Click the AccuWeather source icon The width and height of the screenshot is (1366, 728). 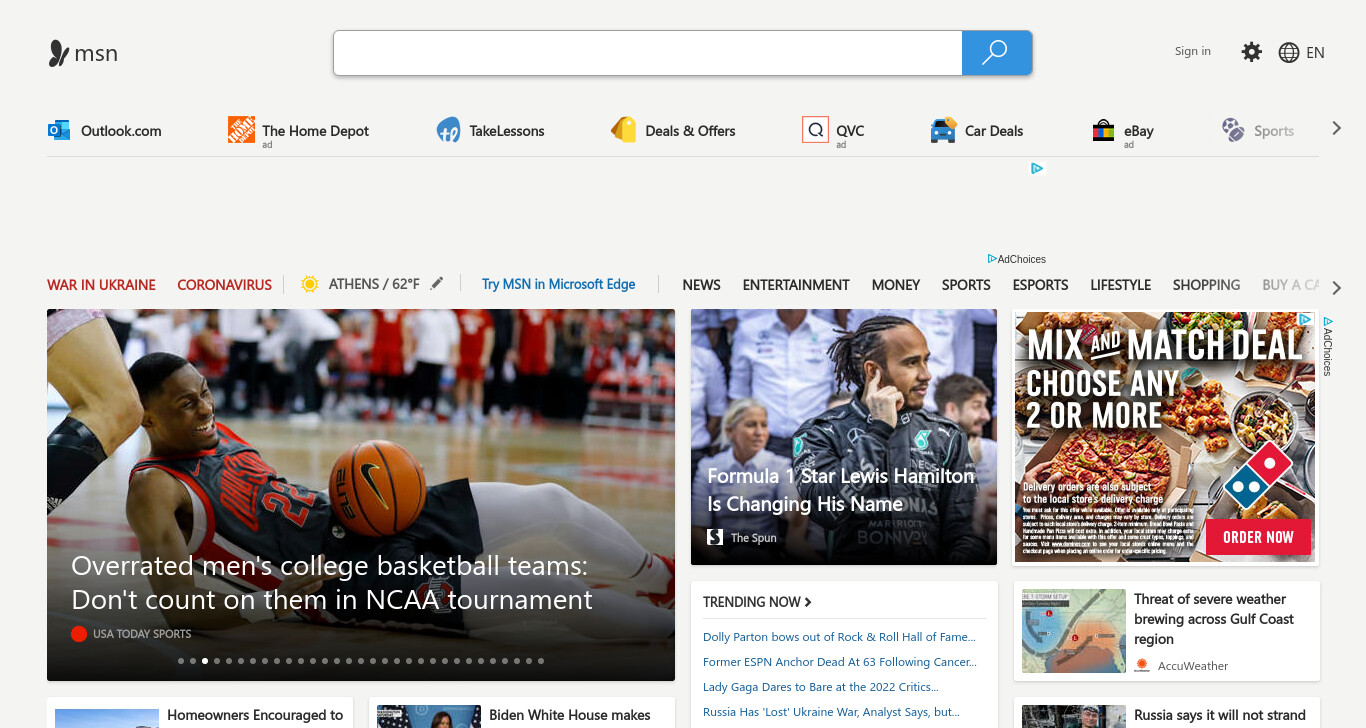(x=1142, y=665)
